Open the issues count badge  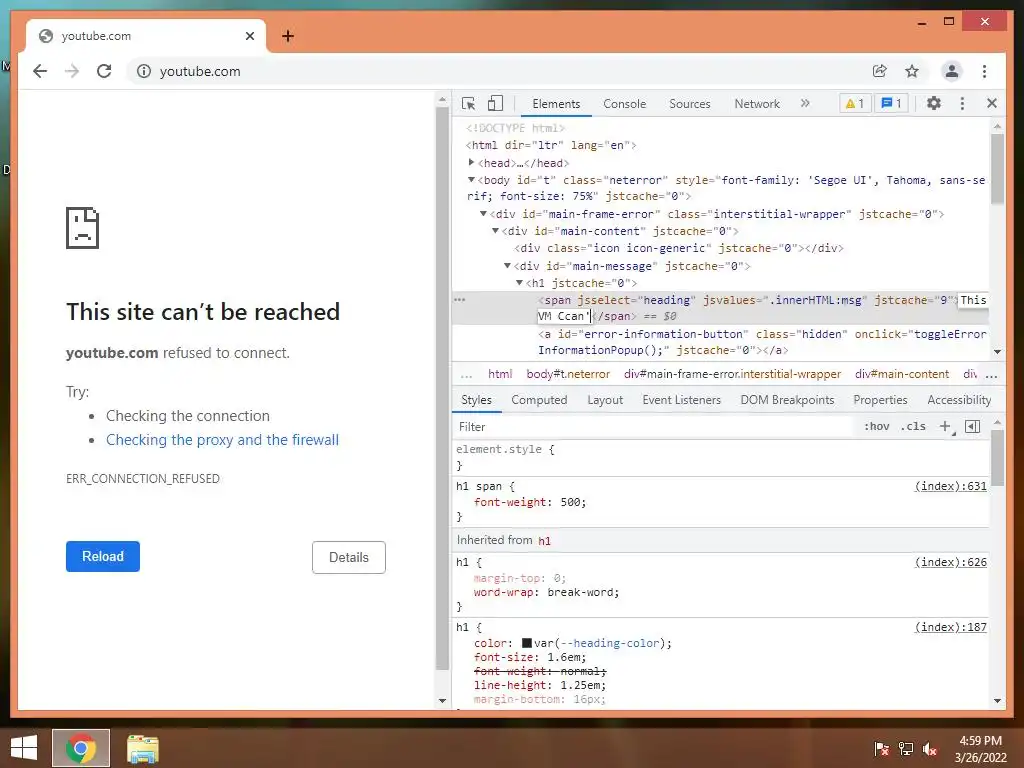(x=891, y=103)
